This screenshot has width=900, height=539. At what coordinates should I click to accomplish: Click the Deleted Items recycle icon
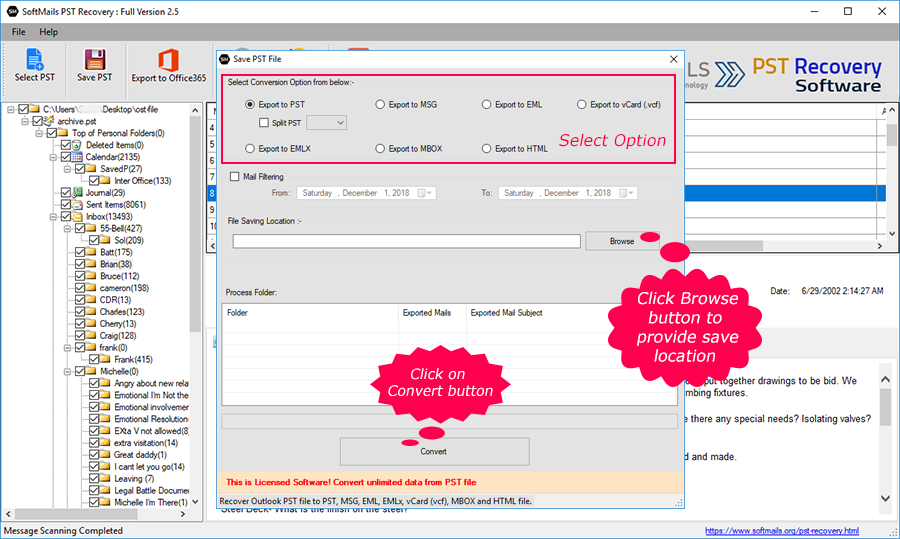click(x=77, y=145)
